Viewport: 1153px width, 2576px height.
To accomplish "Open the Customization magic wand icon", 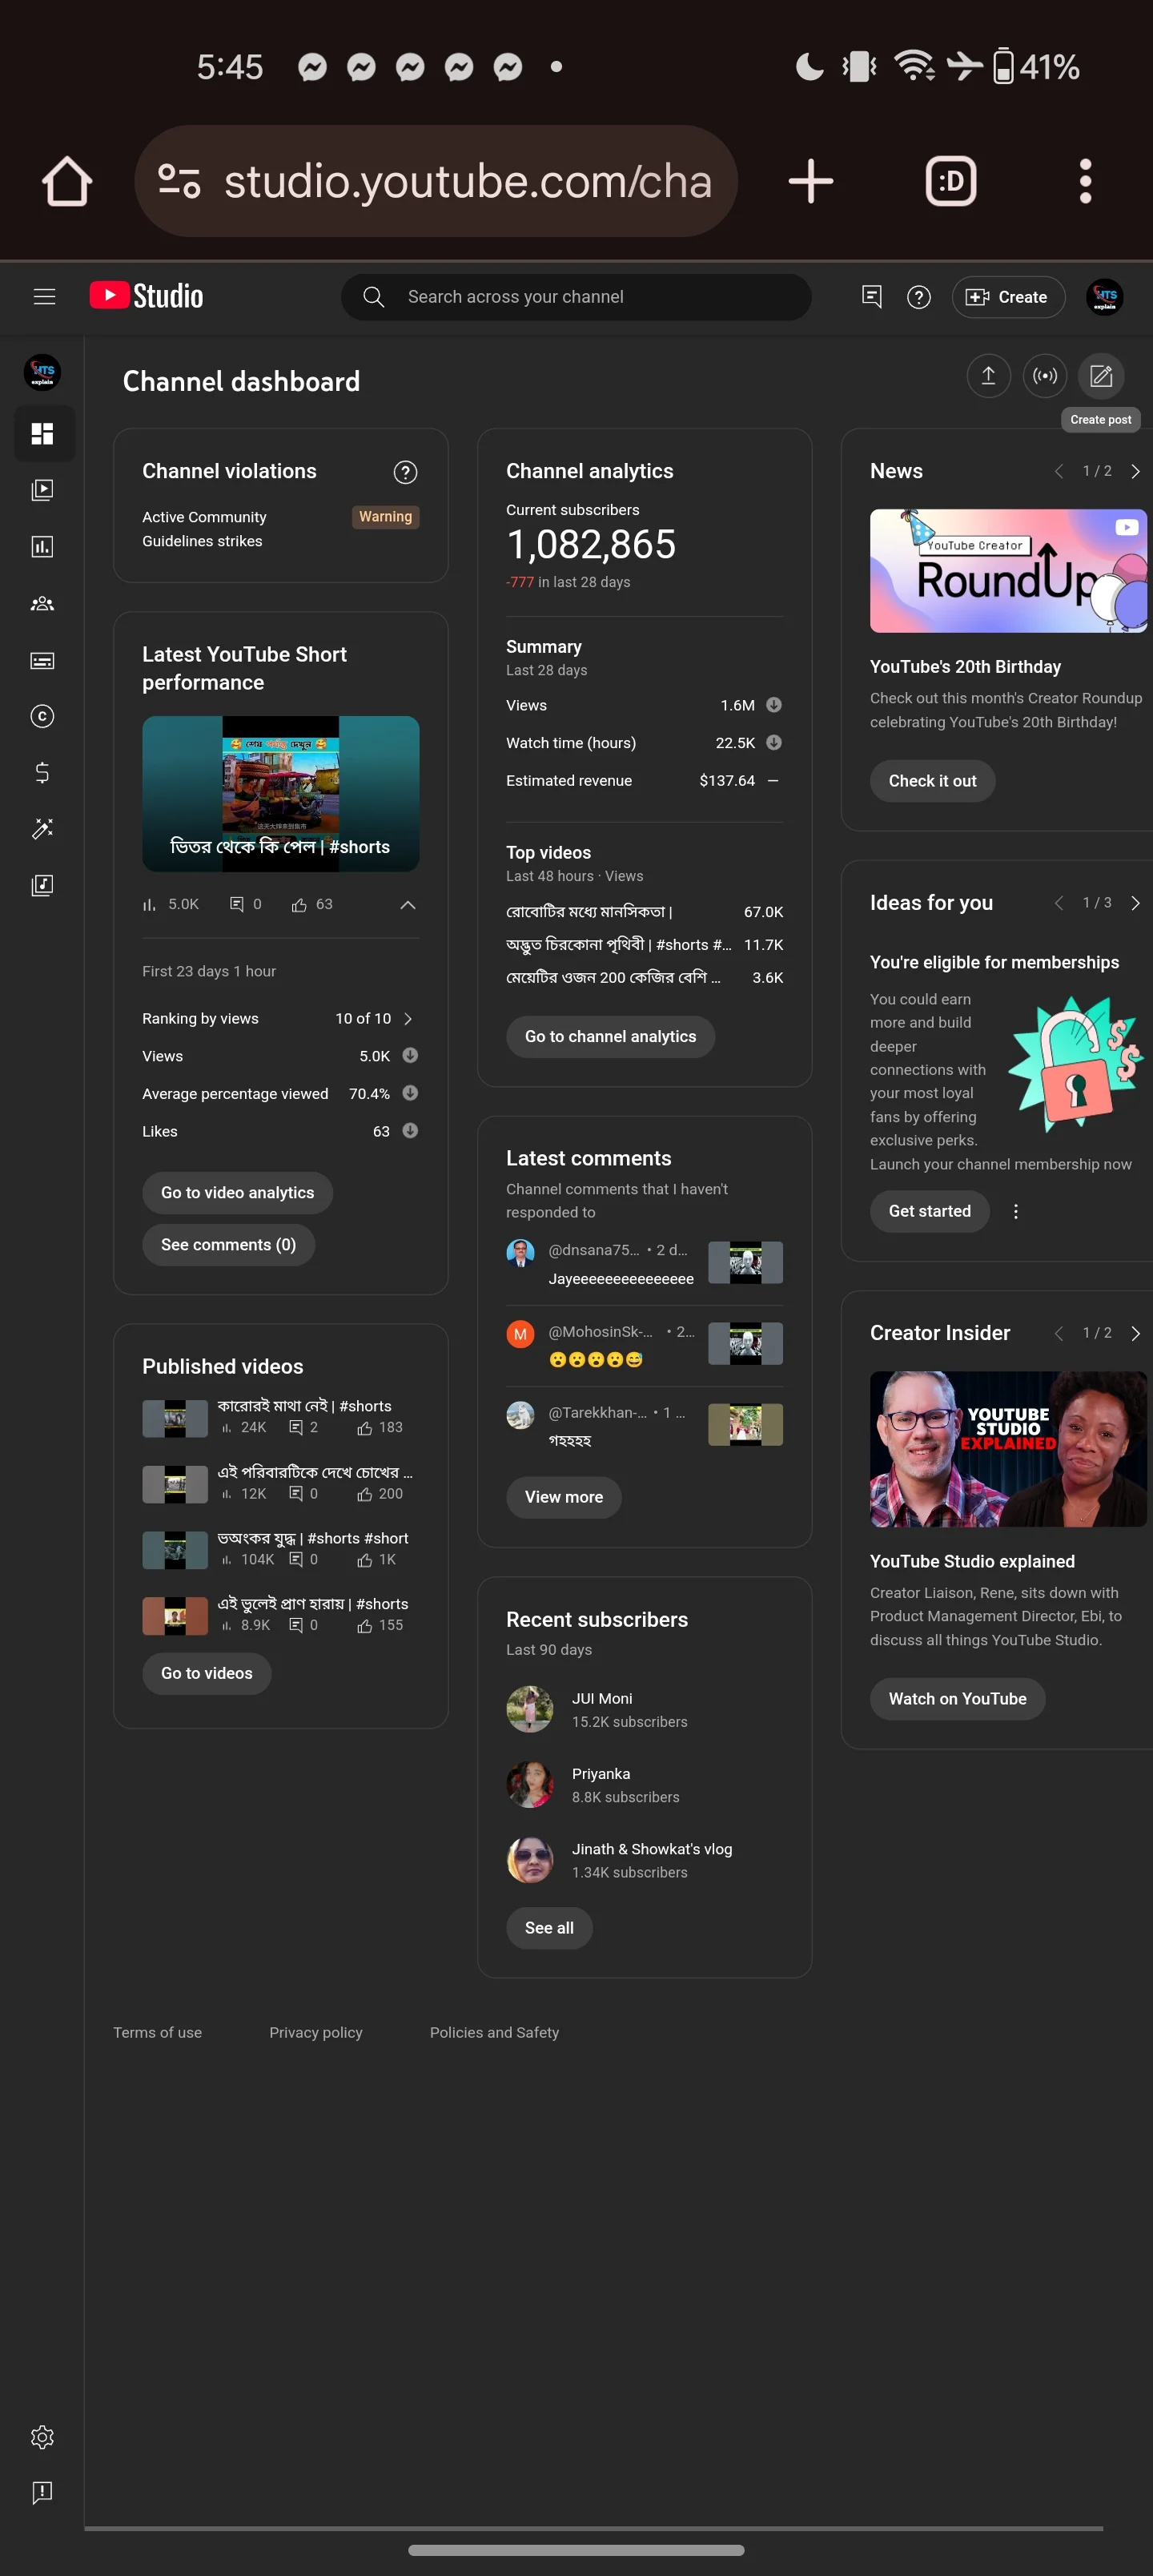I will [42, 828].
